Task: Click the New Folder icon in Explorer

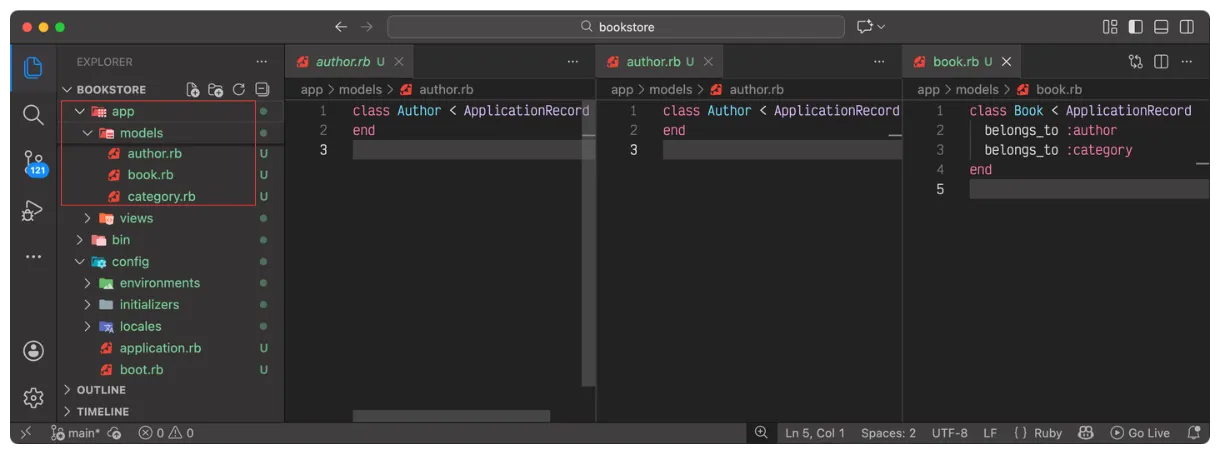Action: [216, 90]
